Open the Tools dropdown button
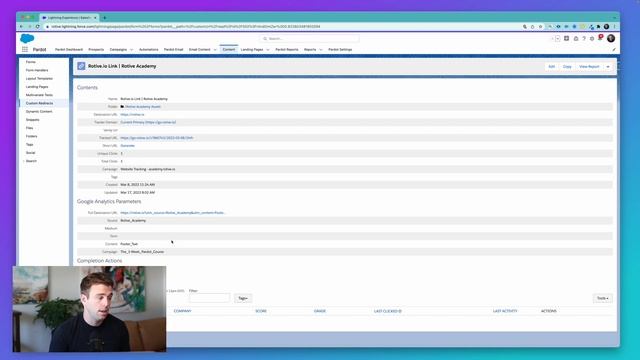This screenshot has width=640, height=360. pos(602,298)
